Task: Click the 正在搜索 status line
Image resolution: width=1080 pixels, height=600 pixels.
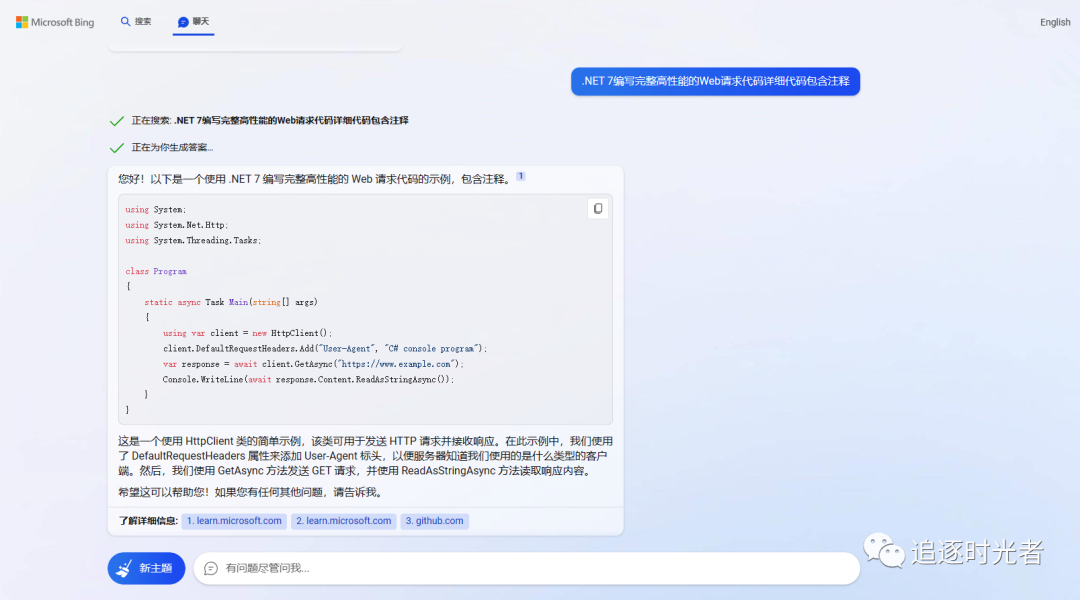Action: [270, 121]
